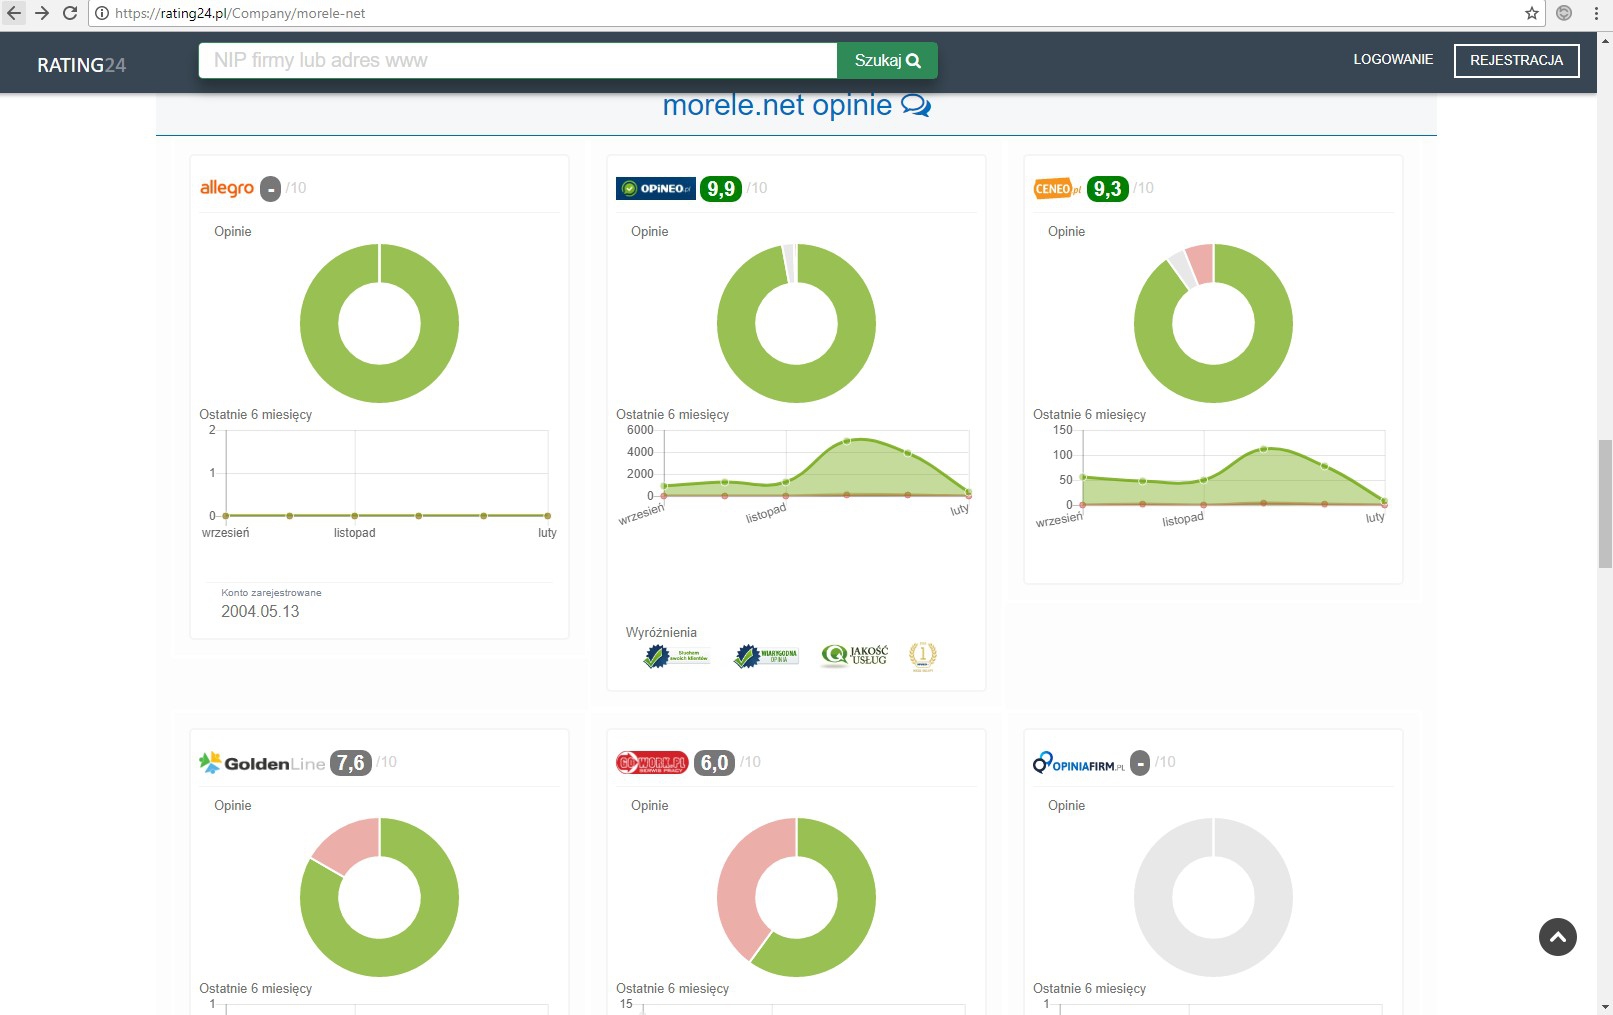Click the morele.net opinie heading

[x=777, y=105]
